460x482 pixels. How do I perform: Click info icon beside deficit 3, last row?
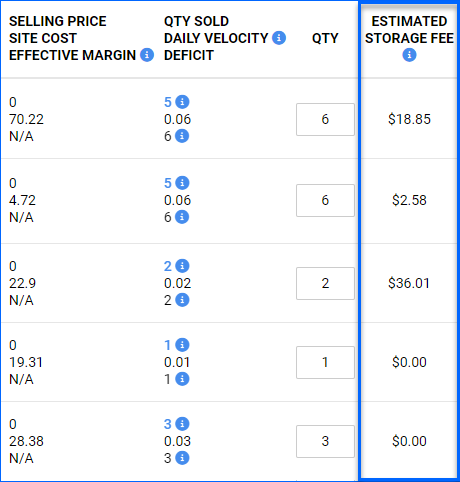(x=182, y=458)
